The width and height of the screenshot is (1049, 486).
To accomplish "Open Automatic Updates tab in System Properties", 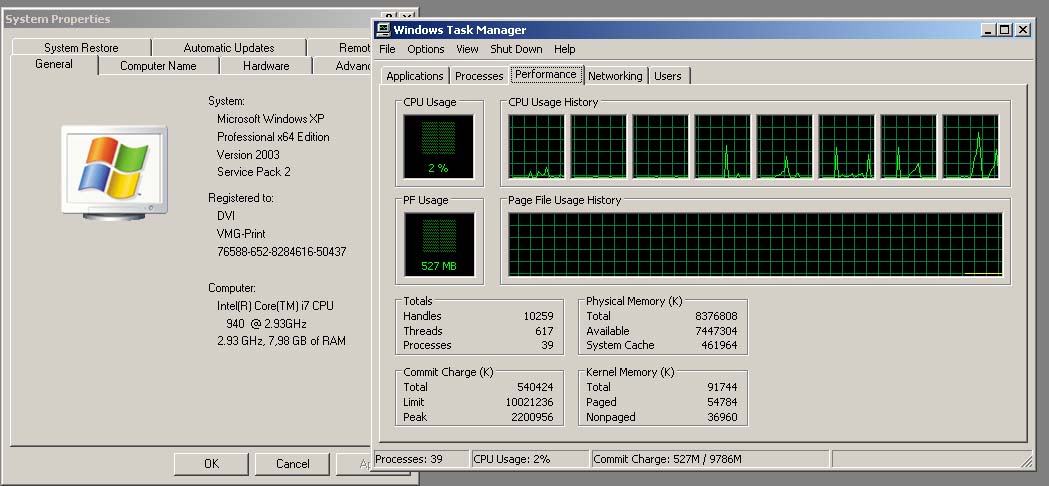I will pyautogui.click(x=229, y=48).
